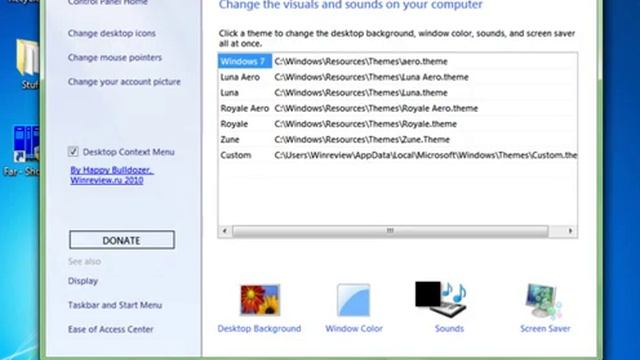
Task: Click the Desktop Background label
Action: pyautogui.click(x=259, y=329)
